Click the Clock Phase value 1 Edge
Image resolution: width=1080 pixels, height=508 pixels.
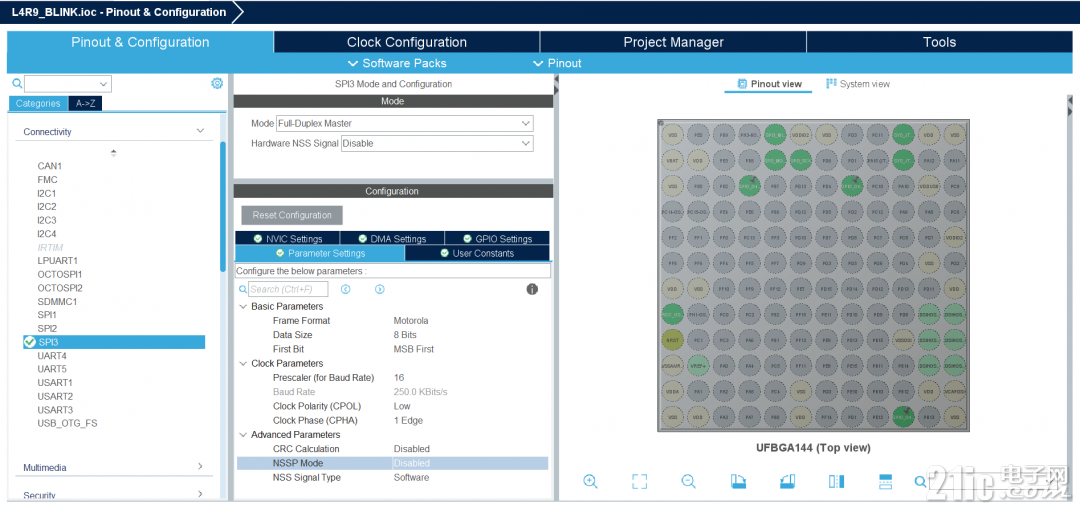coord(408,421)
